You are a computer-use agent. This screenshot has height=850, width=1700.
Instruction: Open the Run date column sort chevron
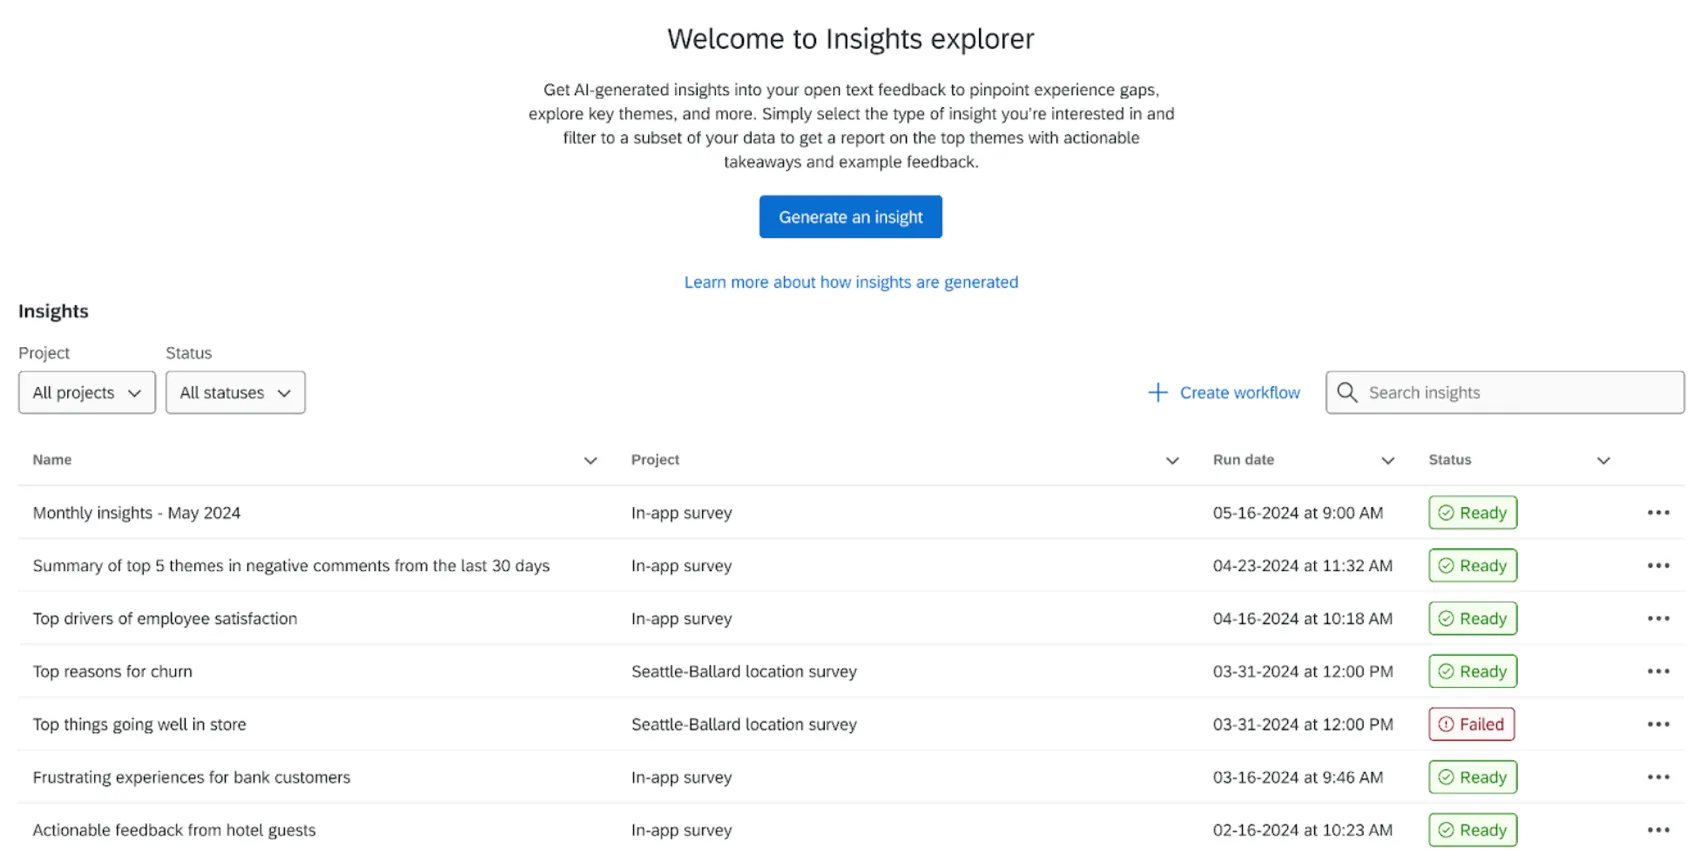[1387, 461]
